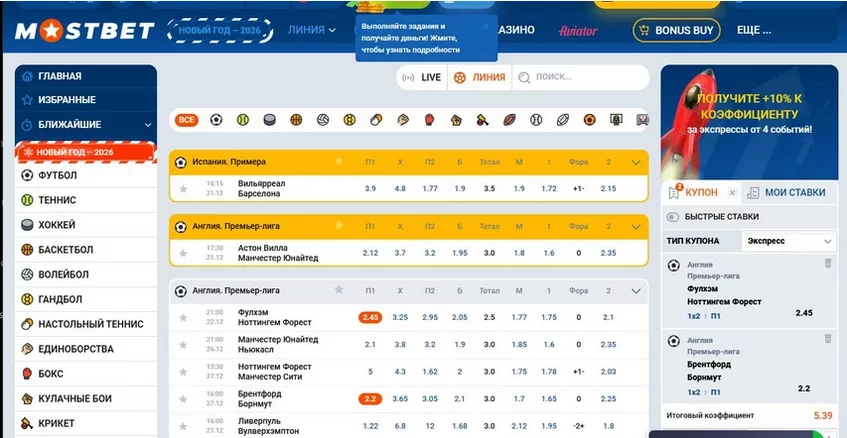Image resolution: width=847 pixels, height=438 pixels.
Task: Open the Футбол sidebar category
Action: [57, 175]
